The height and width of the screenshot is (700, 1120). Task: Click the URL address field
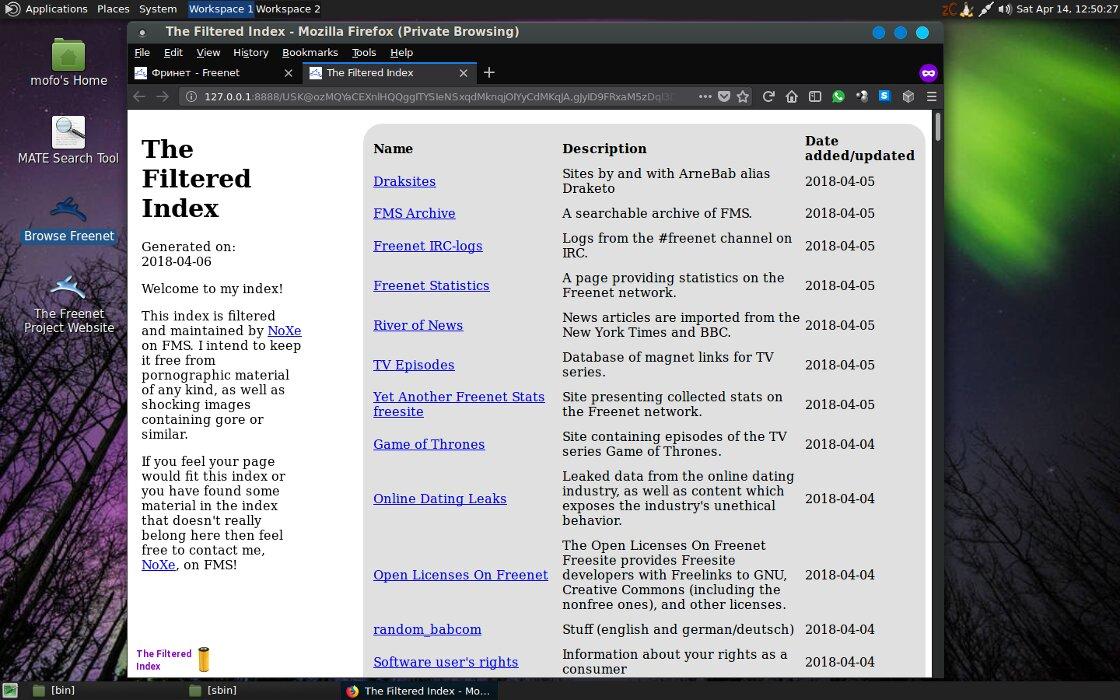click(440, 97)
